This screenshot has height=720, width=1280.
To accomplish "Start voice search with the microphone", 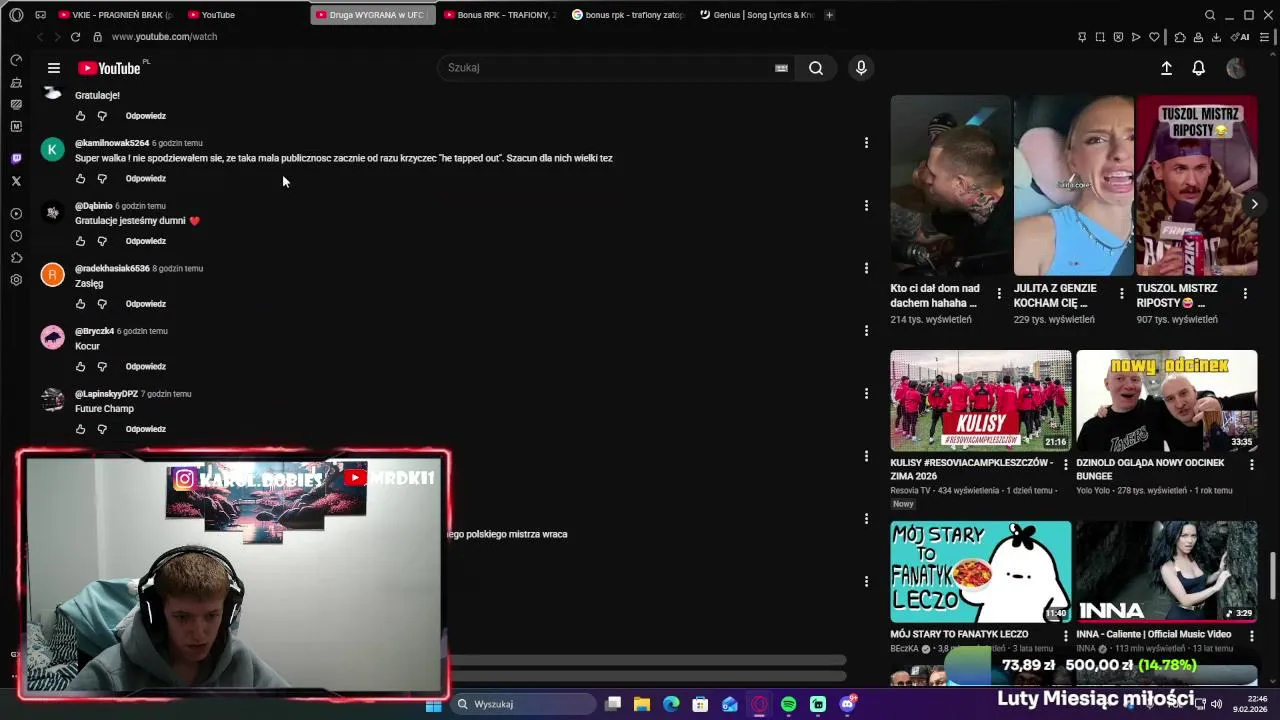I will (861, 68).
